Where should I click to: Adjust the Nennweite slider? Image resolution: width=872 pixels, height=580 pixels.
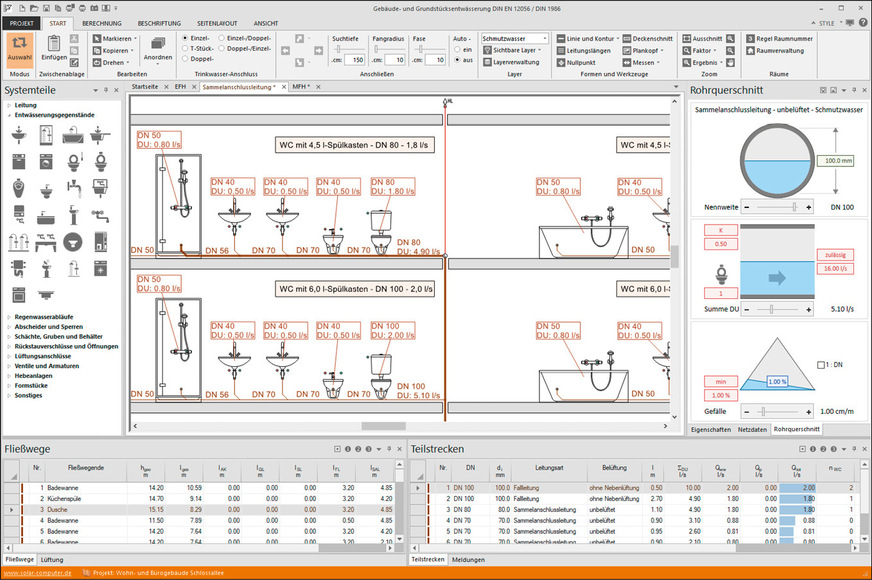click(795, 206)
